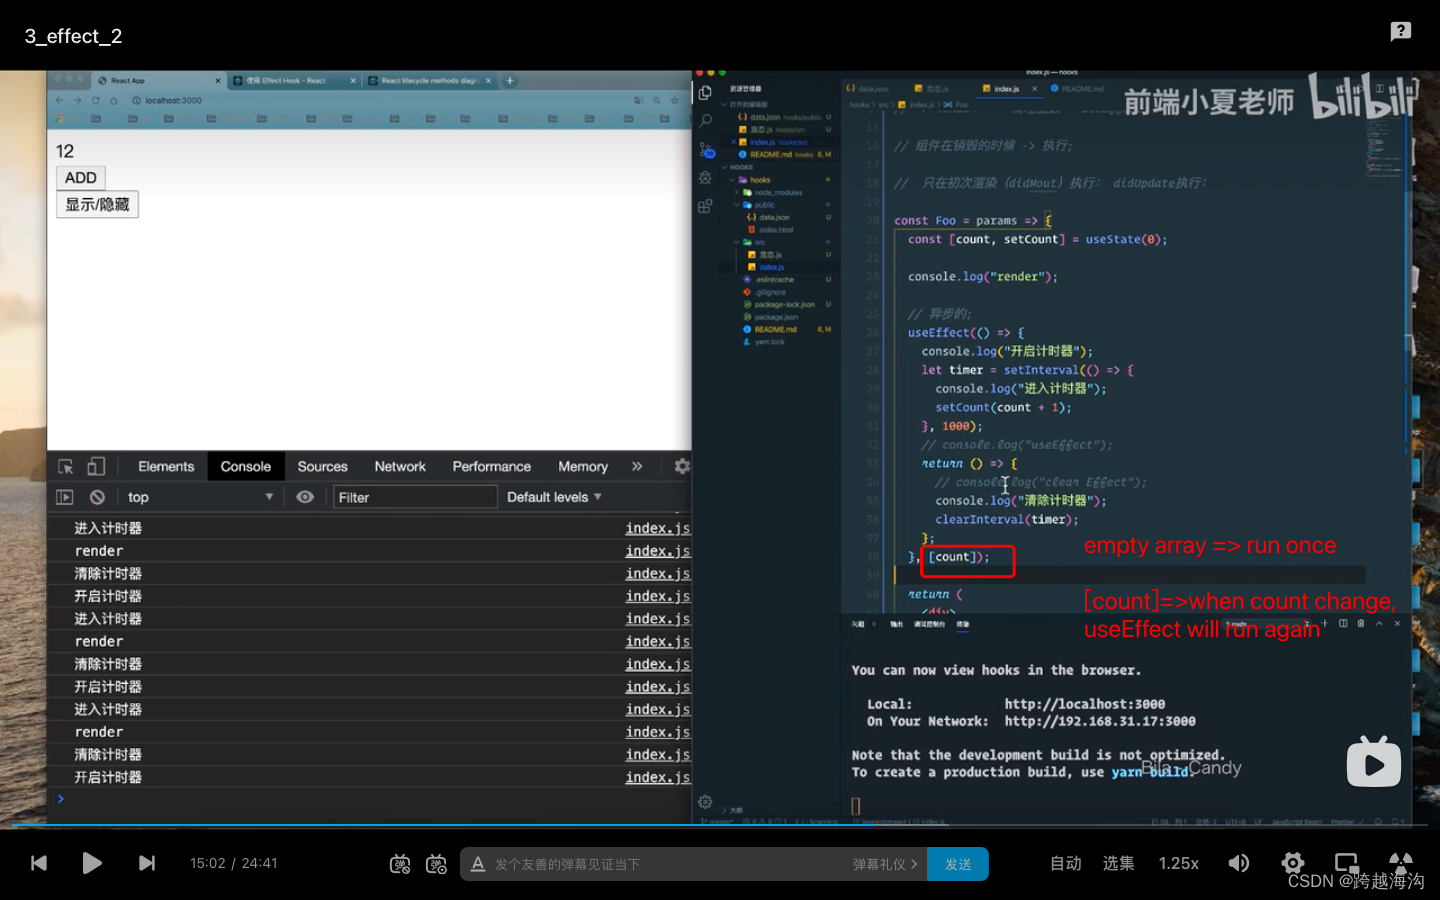
Task: Click the 显示/隐藏 button
Action: coord(97,205)
